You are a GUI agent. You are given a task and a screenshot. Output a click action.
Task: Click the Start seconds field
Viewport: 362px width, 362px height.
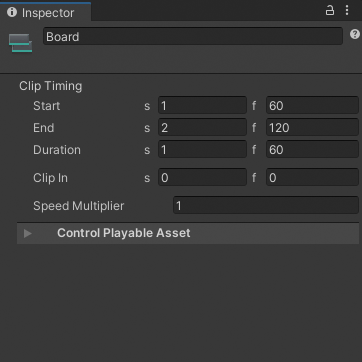click(x=202, y=106)
